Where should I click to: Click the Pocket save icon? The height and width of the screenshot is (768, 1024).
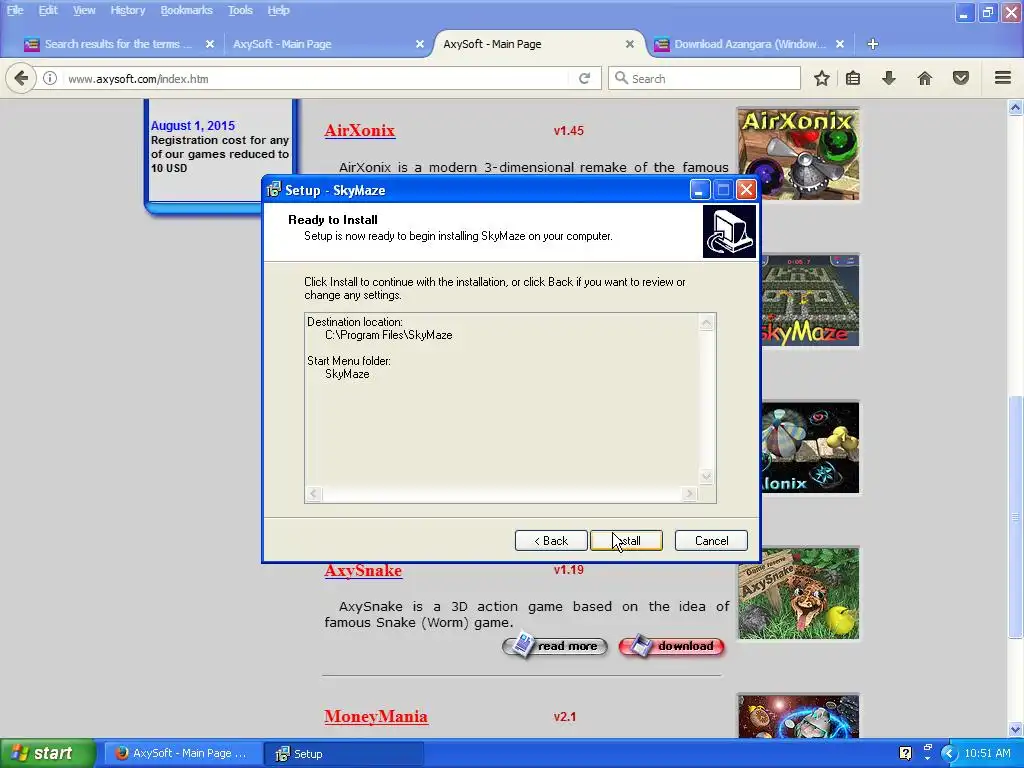[961, 78]
